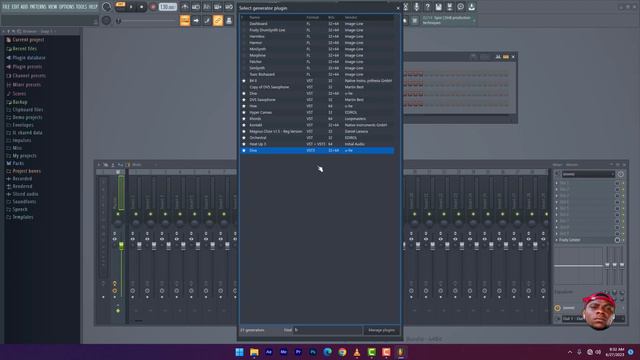Toggle favorite checkbox on highlighted Diva VST3 row
The width and height of the screenshot is (640, 360).
tap(244, 150)
